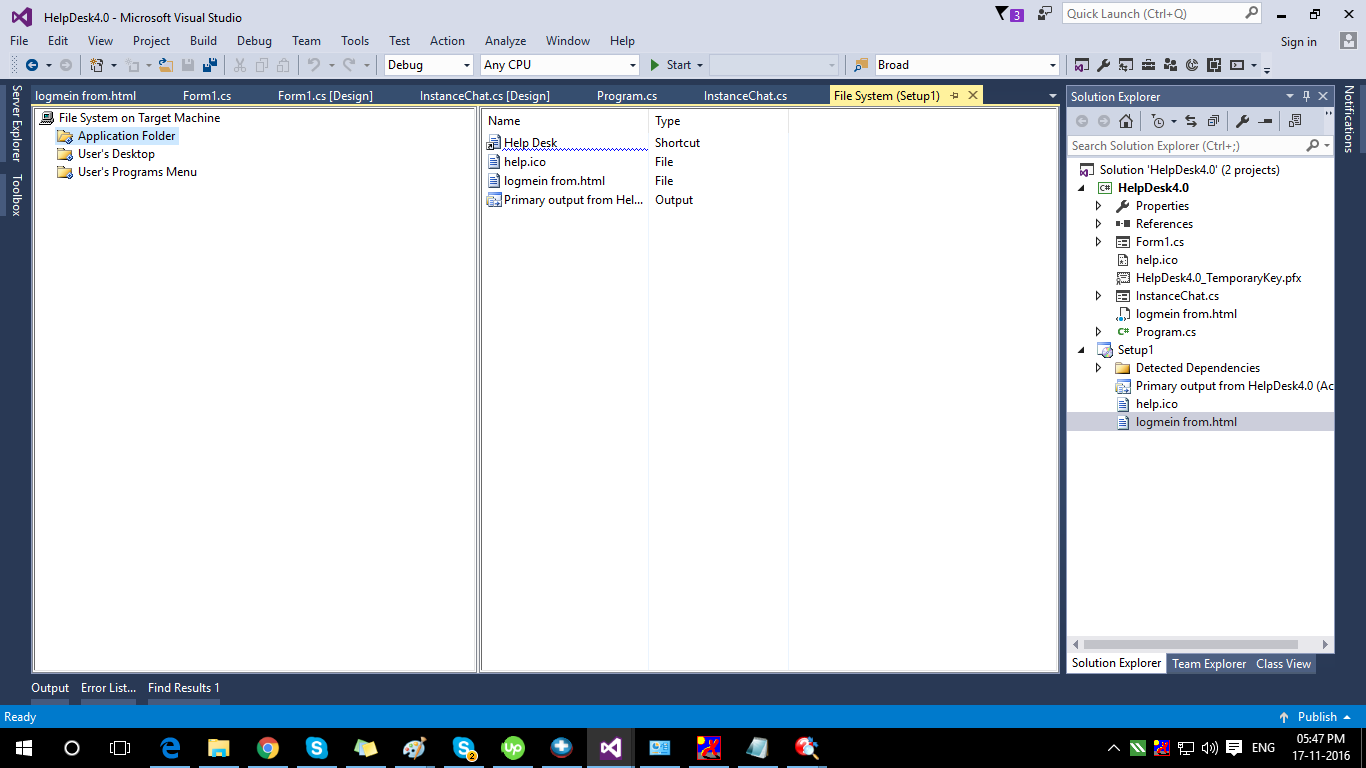Image resolution: width=1366 pixels, height=768 pixels.
Task: Click the Properties wrench icon in Solution Explorer
Action: tap(1242, 121)
